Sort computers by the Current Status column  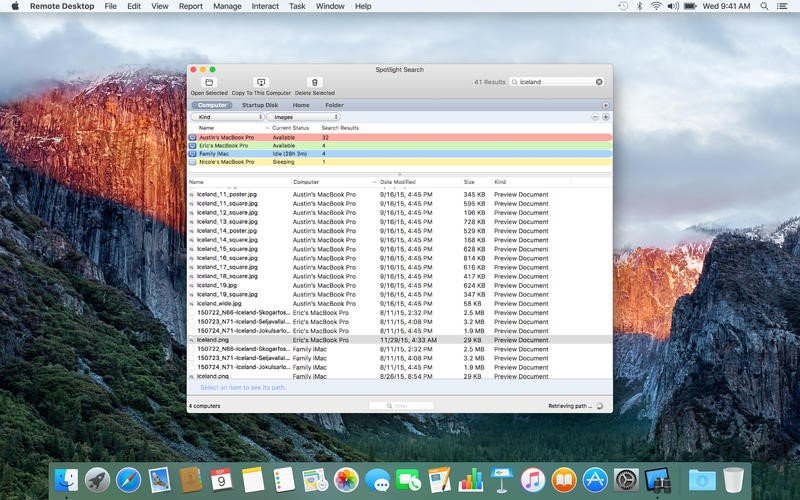pyautogui.click(x=290, y=128)
